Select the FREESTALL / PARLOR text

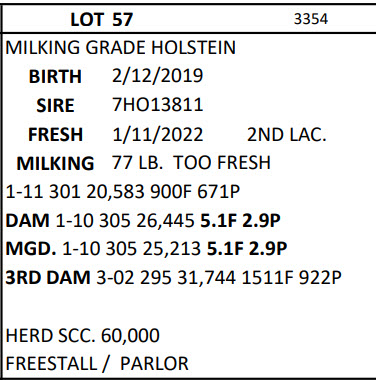(x=97, y=364)
